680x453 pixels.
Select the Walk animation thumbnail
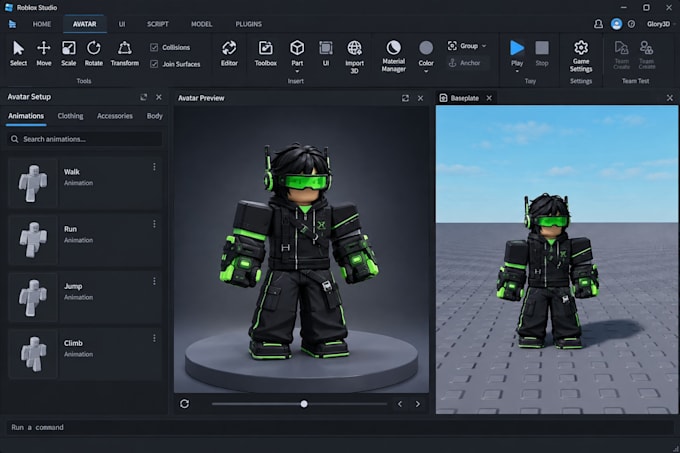tap(33, 183)
